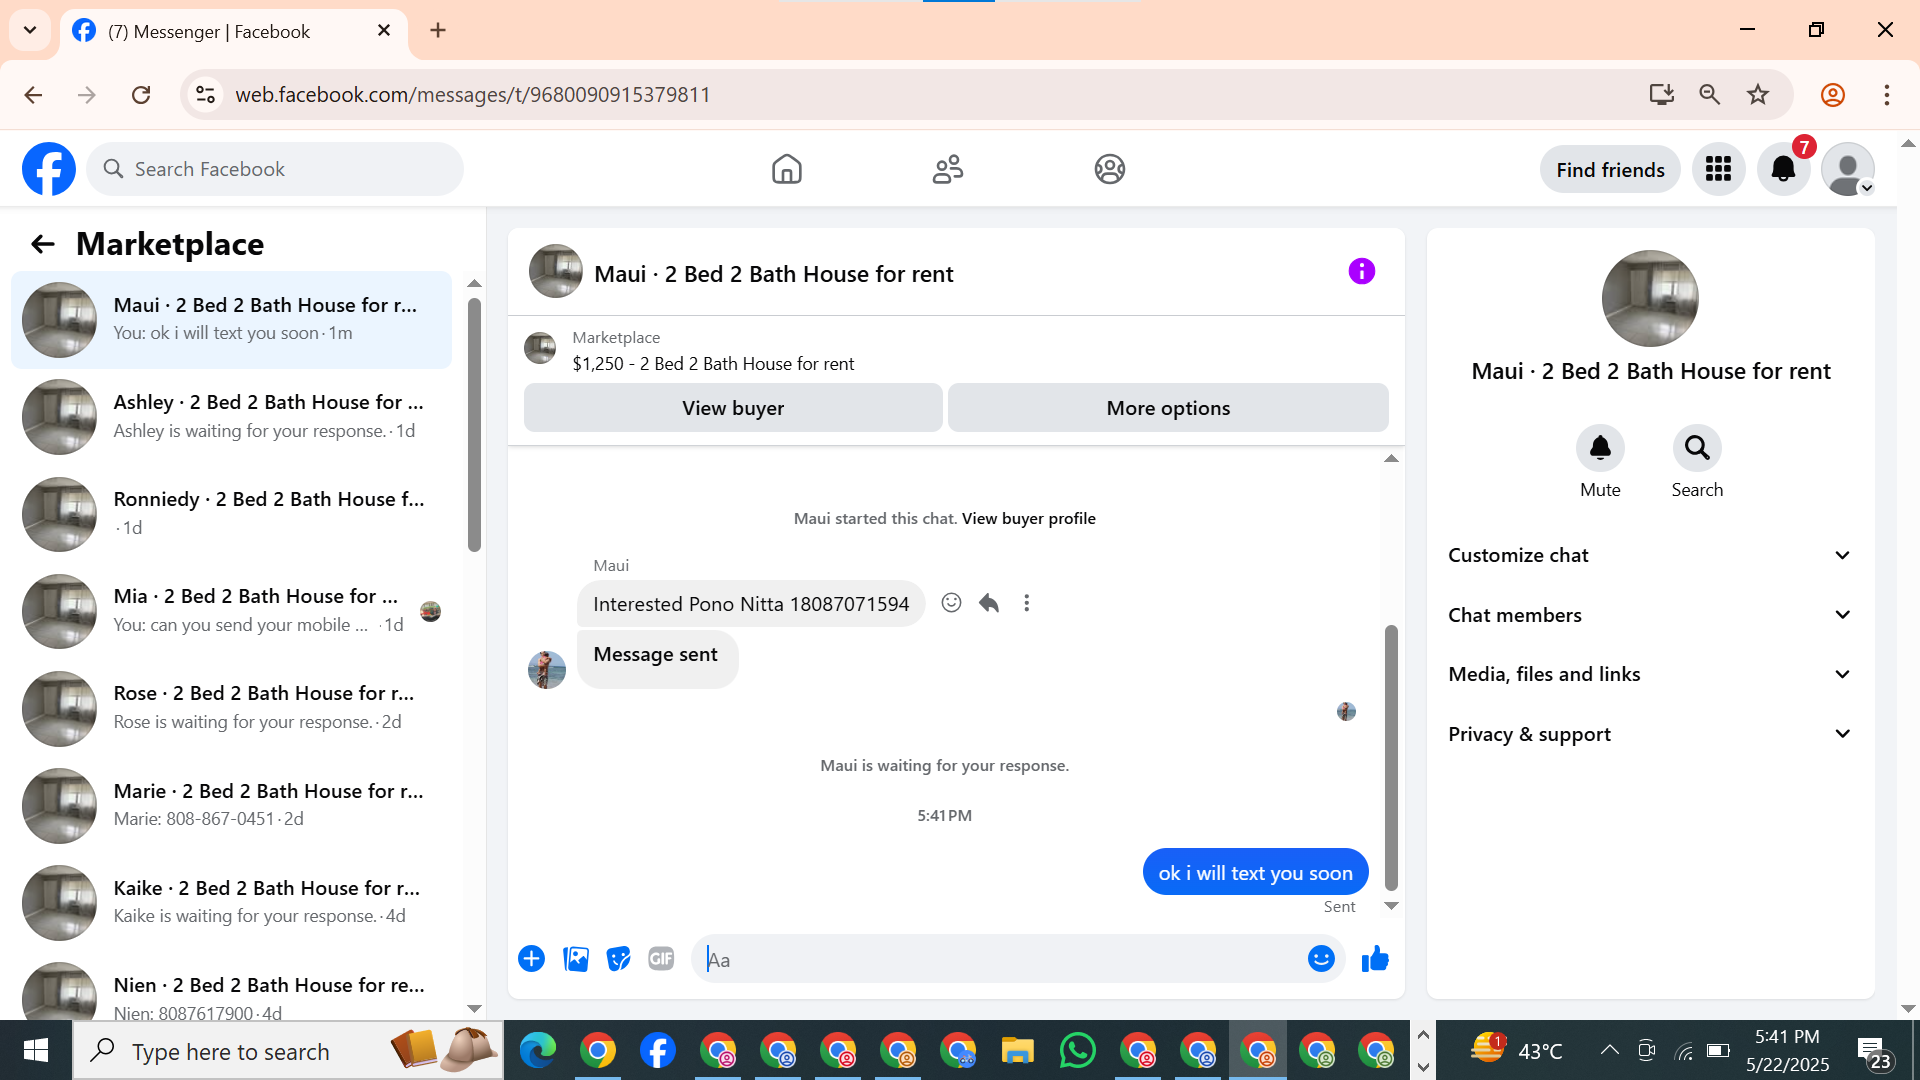Open the Facebook logo home link
The height and width of the screenshot is (1080, 1920).
[x=49, y=169]
